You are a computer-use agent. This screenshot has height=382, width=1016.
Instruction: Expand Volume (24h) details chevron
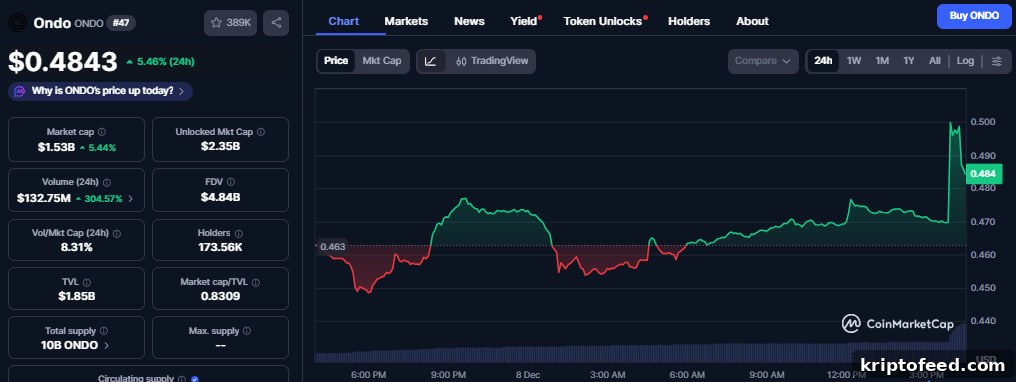[x=131, y=199]
